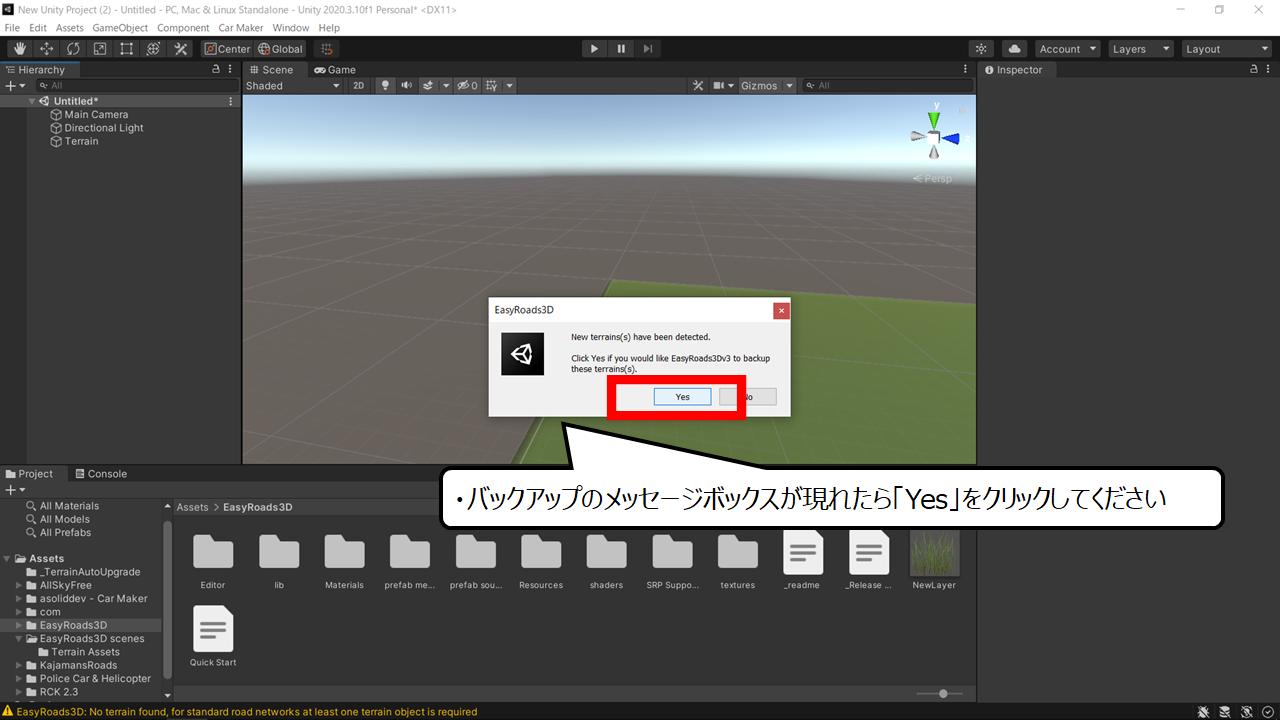Switch to the Game tab
Screen dimensions: 1280x720
[334, 70]
